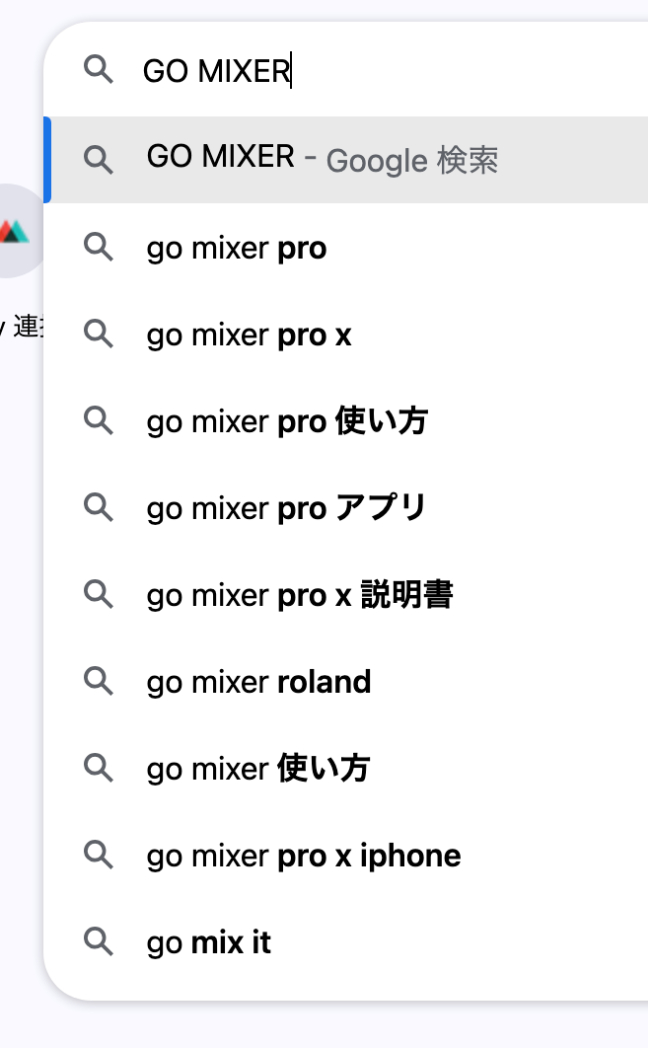Open the 'go mixer pro アプリ' suggestion

tap(285, 508)
